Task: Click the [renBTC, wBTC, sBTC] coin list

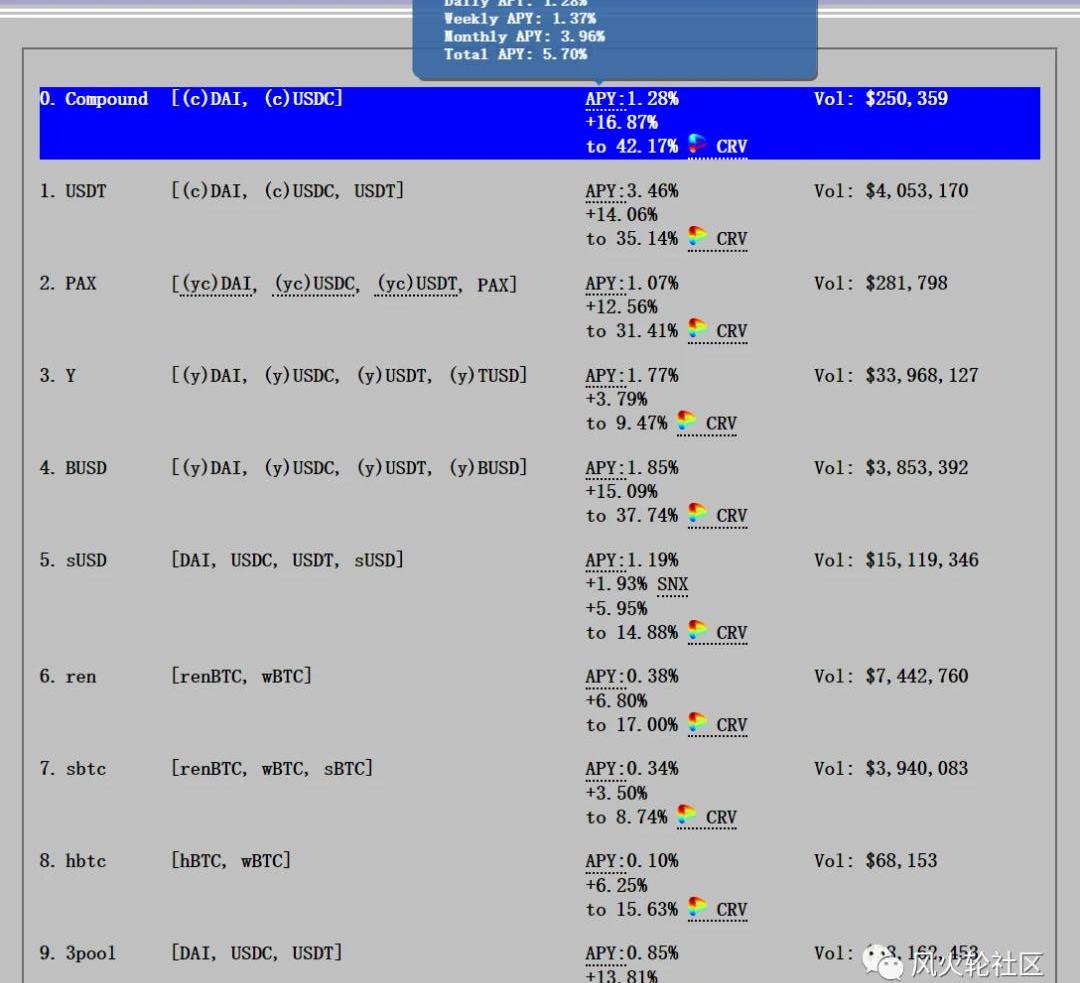Action: (272, 769)
